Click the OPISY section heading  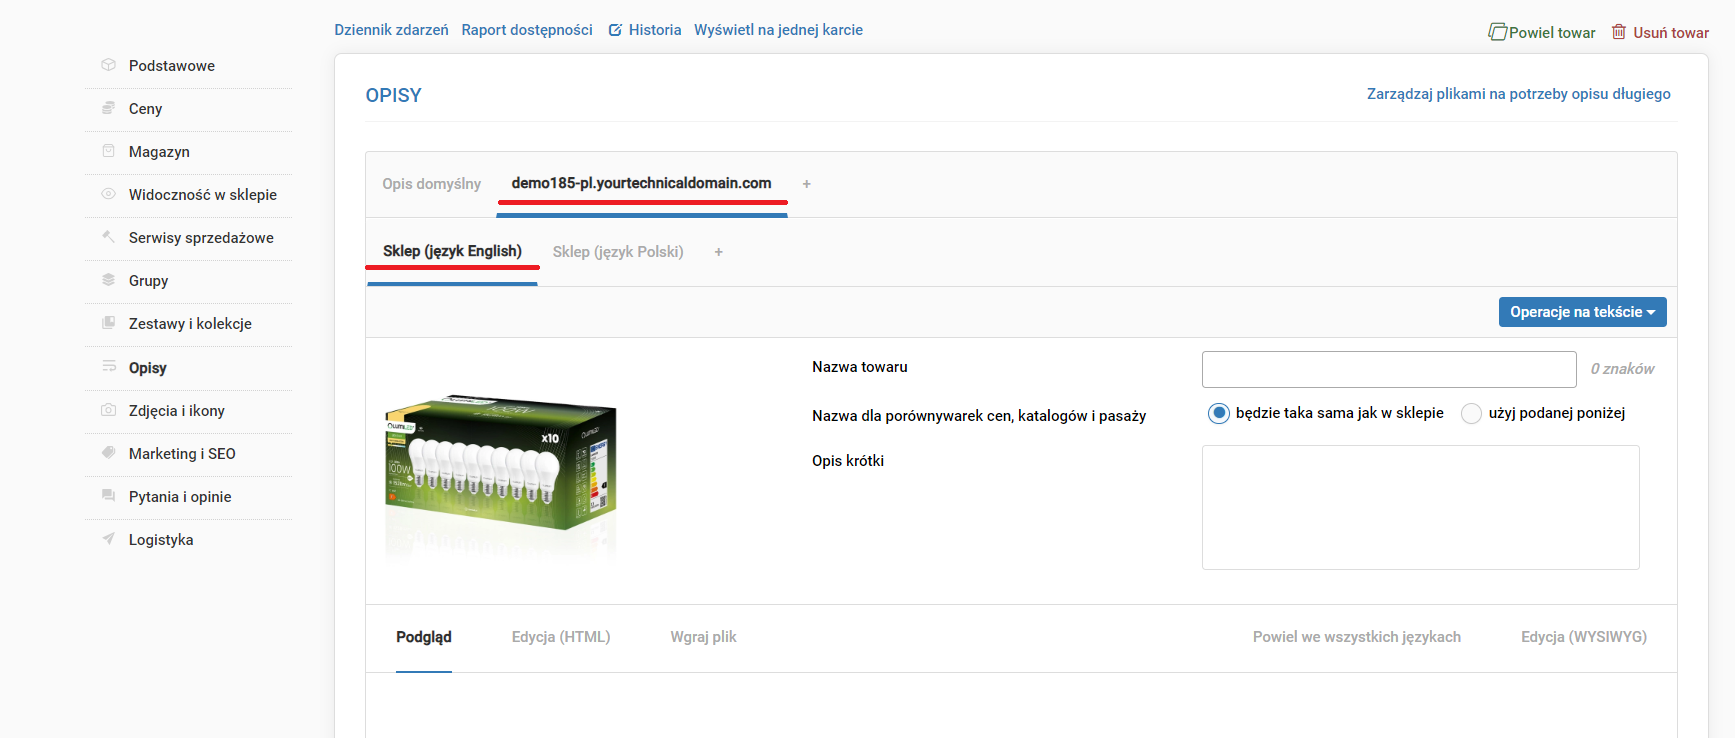[394, 95]
